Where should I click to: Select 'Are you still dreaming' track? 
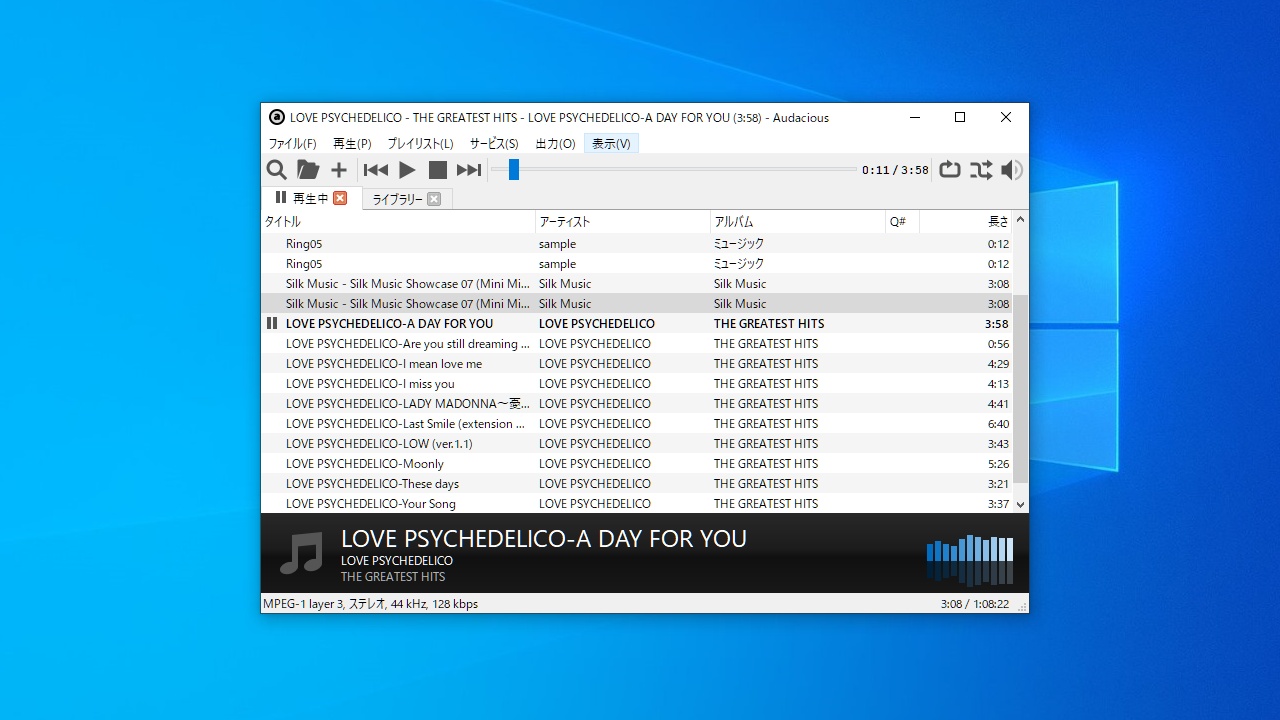[x=637, y=344]
